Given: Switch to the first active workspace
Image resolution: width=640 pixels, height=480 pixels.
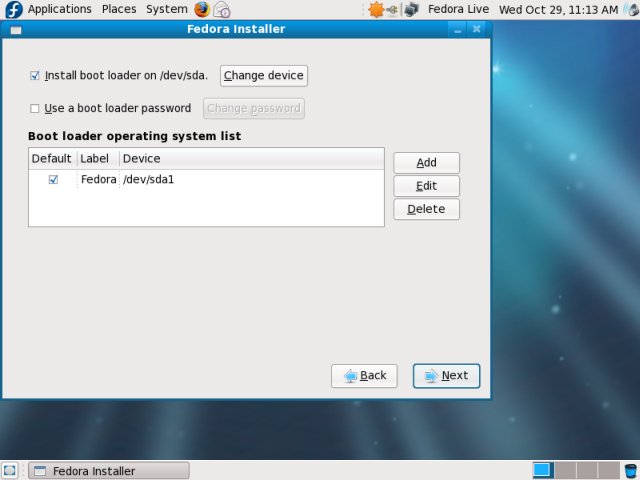Looking at the screenshot, I should click(543, 470).
